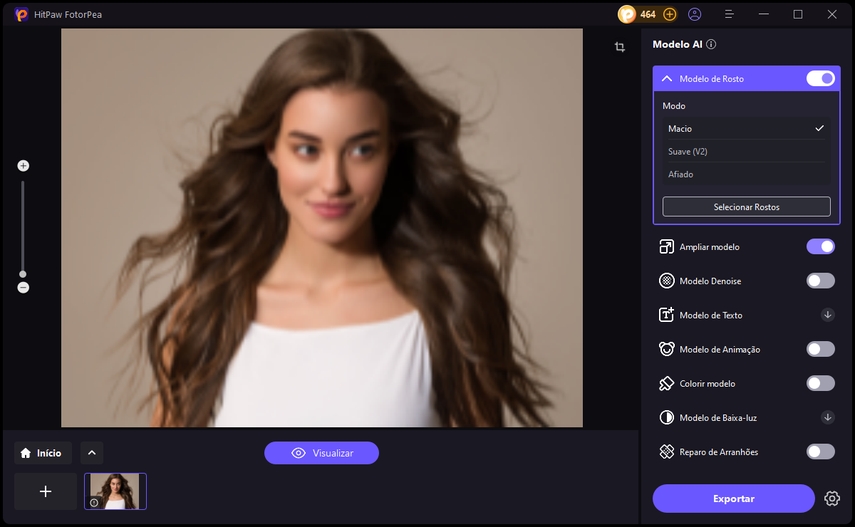
Task: Toggle on Colorir modelo
Action: coord(820,383)
